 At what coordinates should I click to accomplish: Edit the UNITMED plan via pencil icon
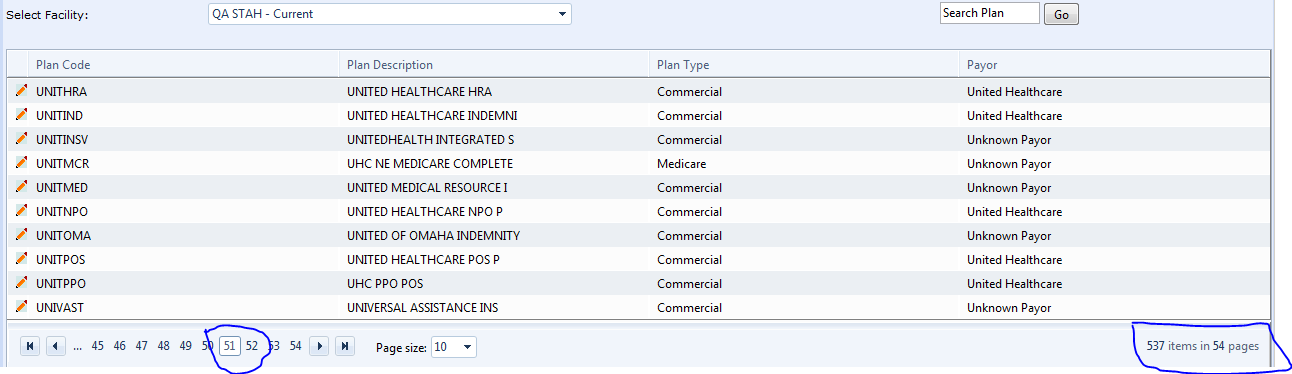pyautogui.click(x=21, y=187)
